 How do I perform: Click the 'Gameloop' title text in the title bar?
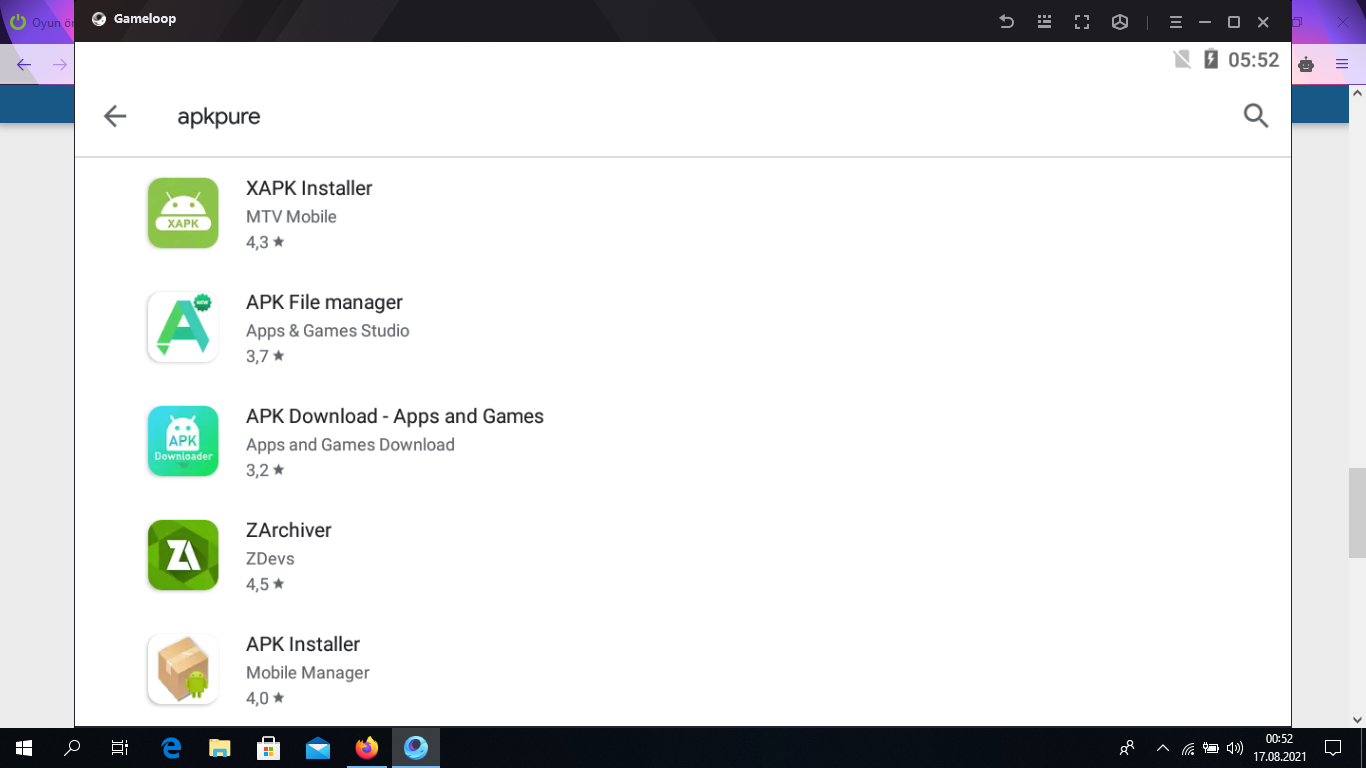[x=145, y=19]
